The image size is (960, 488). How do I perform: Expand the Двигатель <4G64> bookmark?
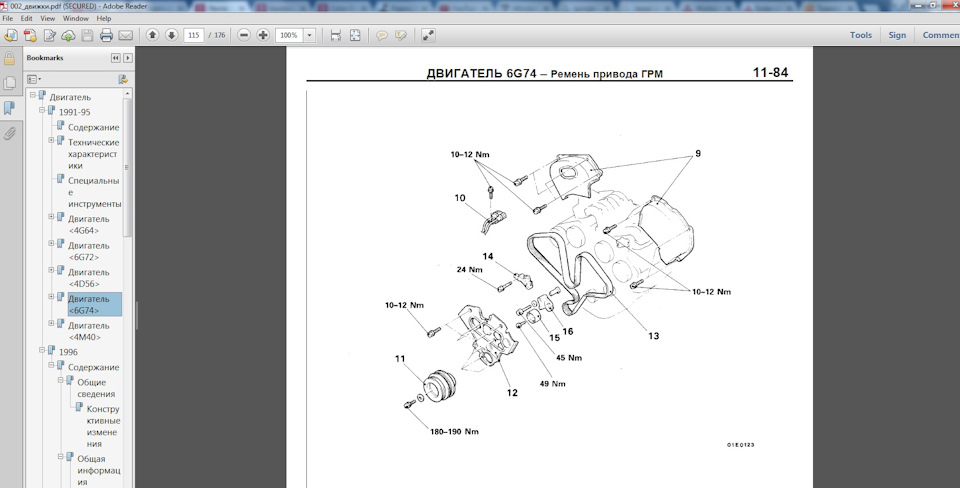[x=51, y=217]
